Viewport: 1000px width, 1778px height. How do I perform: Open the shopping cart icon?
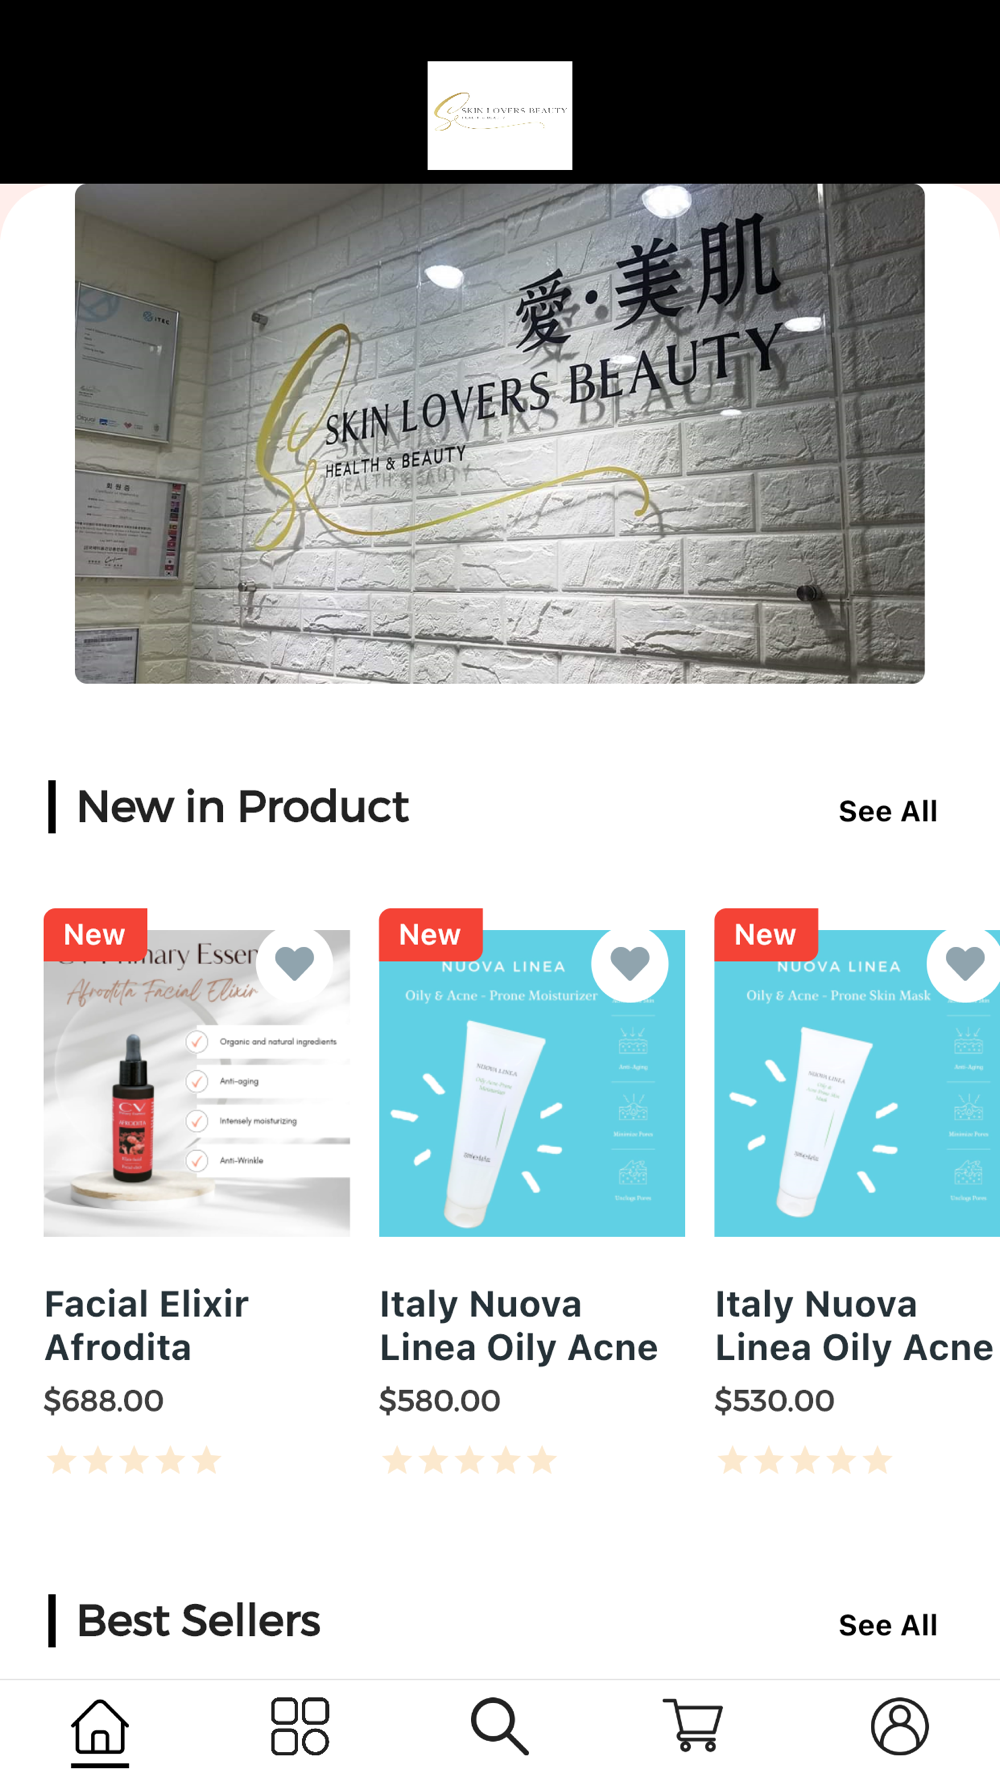(x=693, y=1726)
